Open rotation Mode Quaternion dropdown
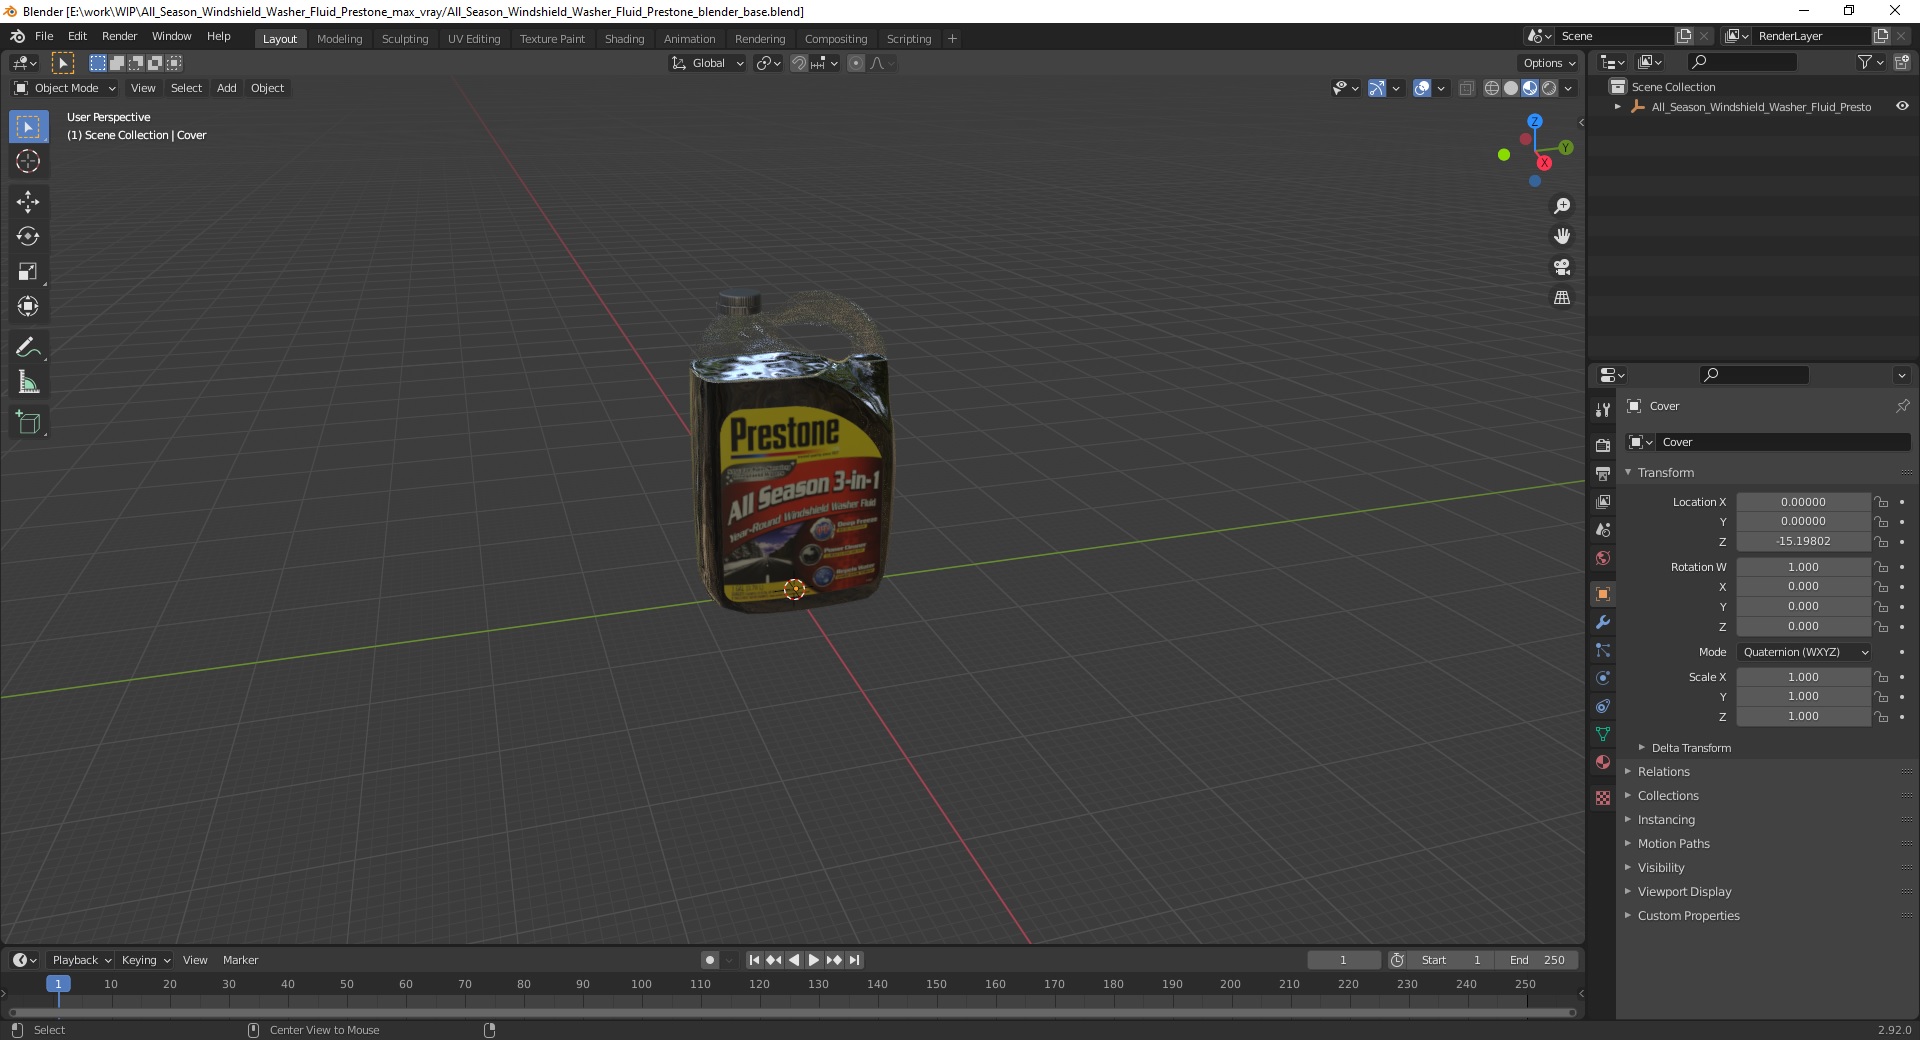This screenshot has height=1040, width=1920. [x=1804, y=652]
